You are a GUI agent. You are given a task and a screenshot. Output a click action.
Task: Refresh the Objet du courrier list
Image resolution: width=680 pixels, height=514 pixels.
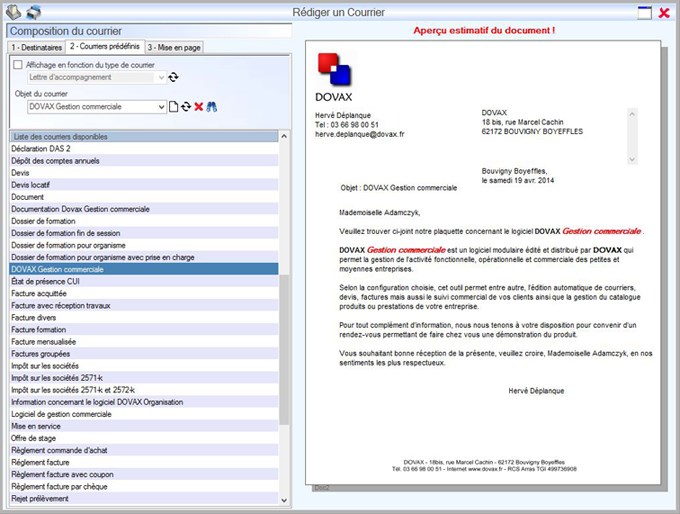(186, 107)
